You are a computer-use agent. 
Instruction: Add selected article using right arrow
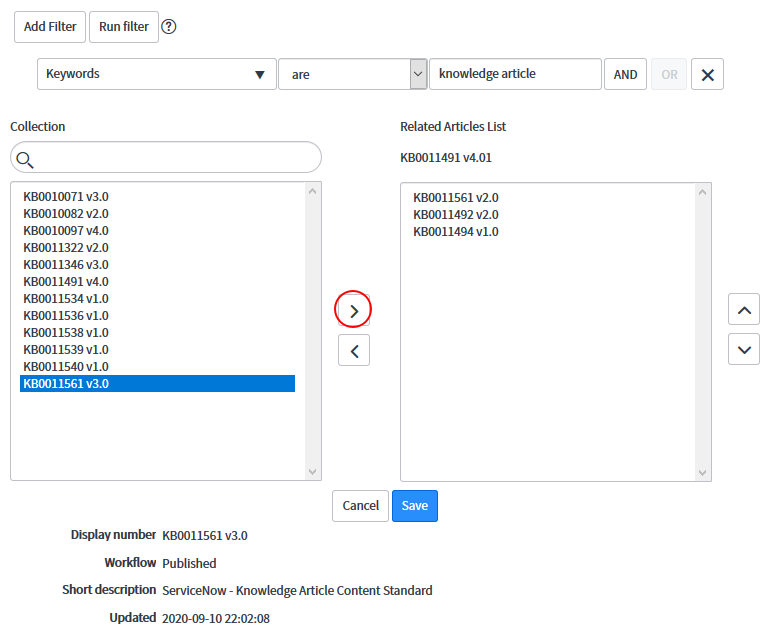click(354, 310)
